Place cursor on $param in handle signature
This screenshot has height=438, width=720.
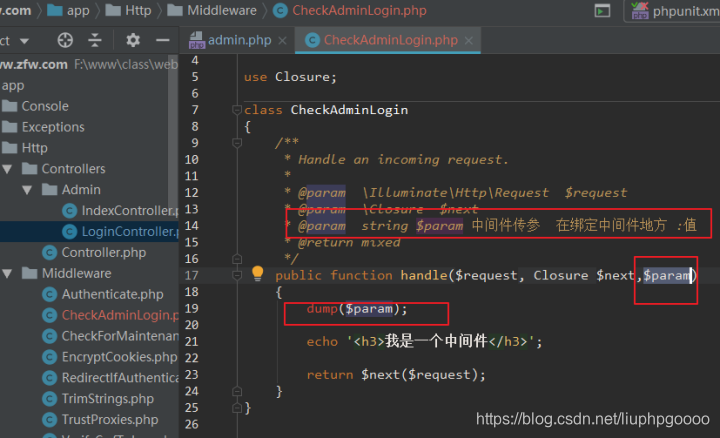(667, 275)
